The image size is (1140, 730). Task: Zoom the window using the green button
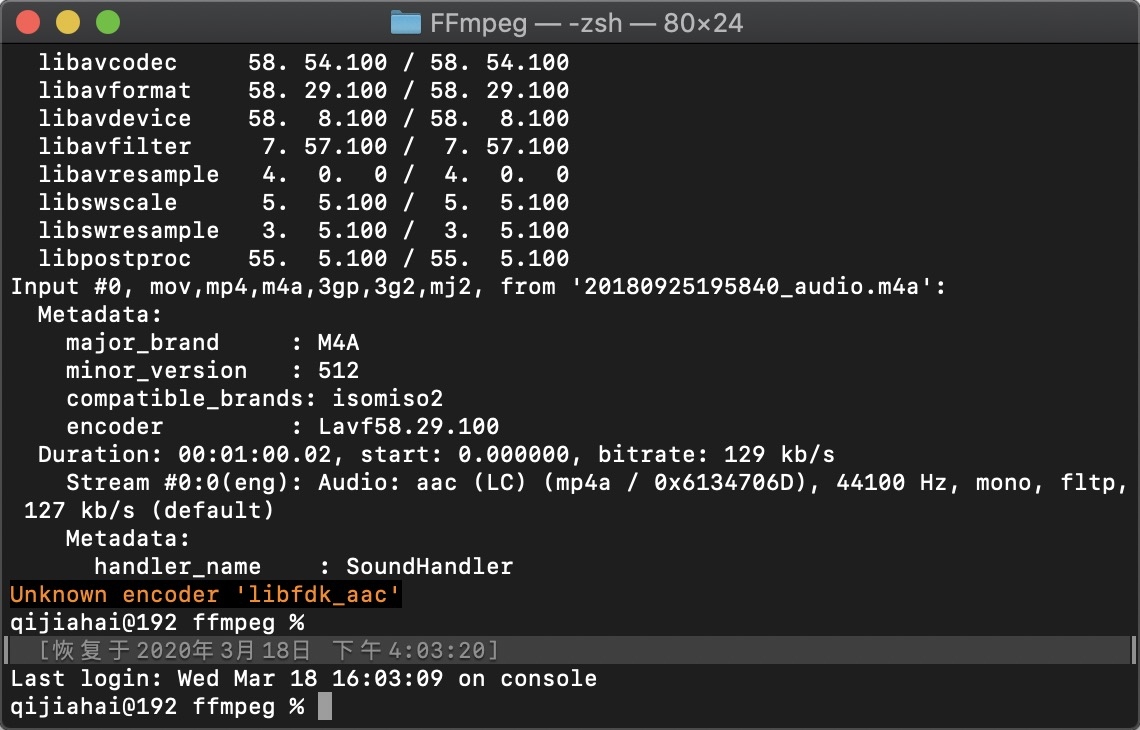pos(107,22)
